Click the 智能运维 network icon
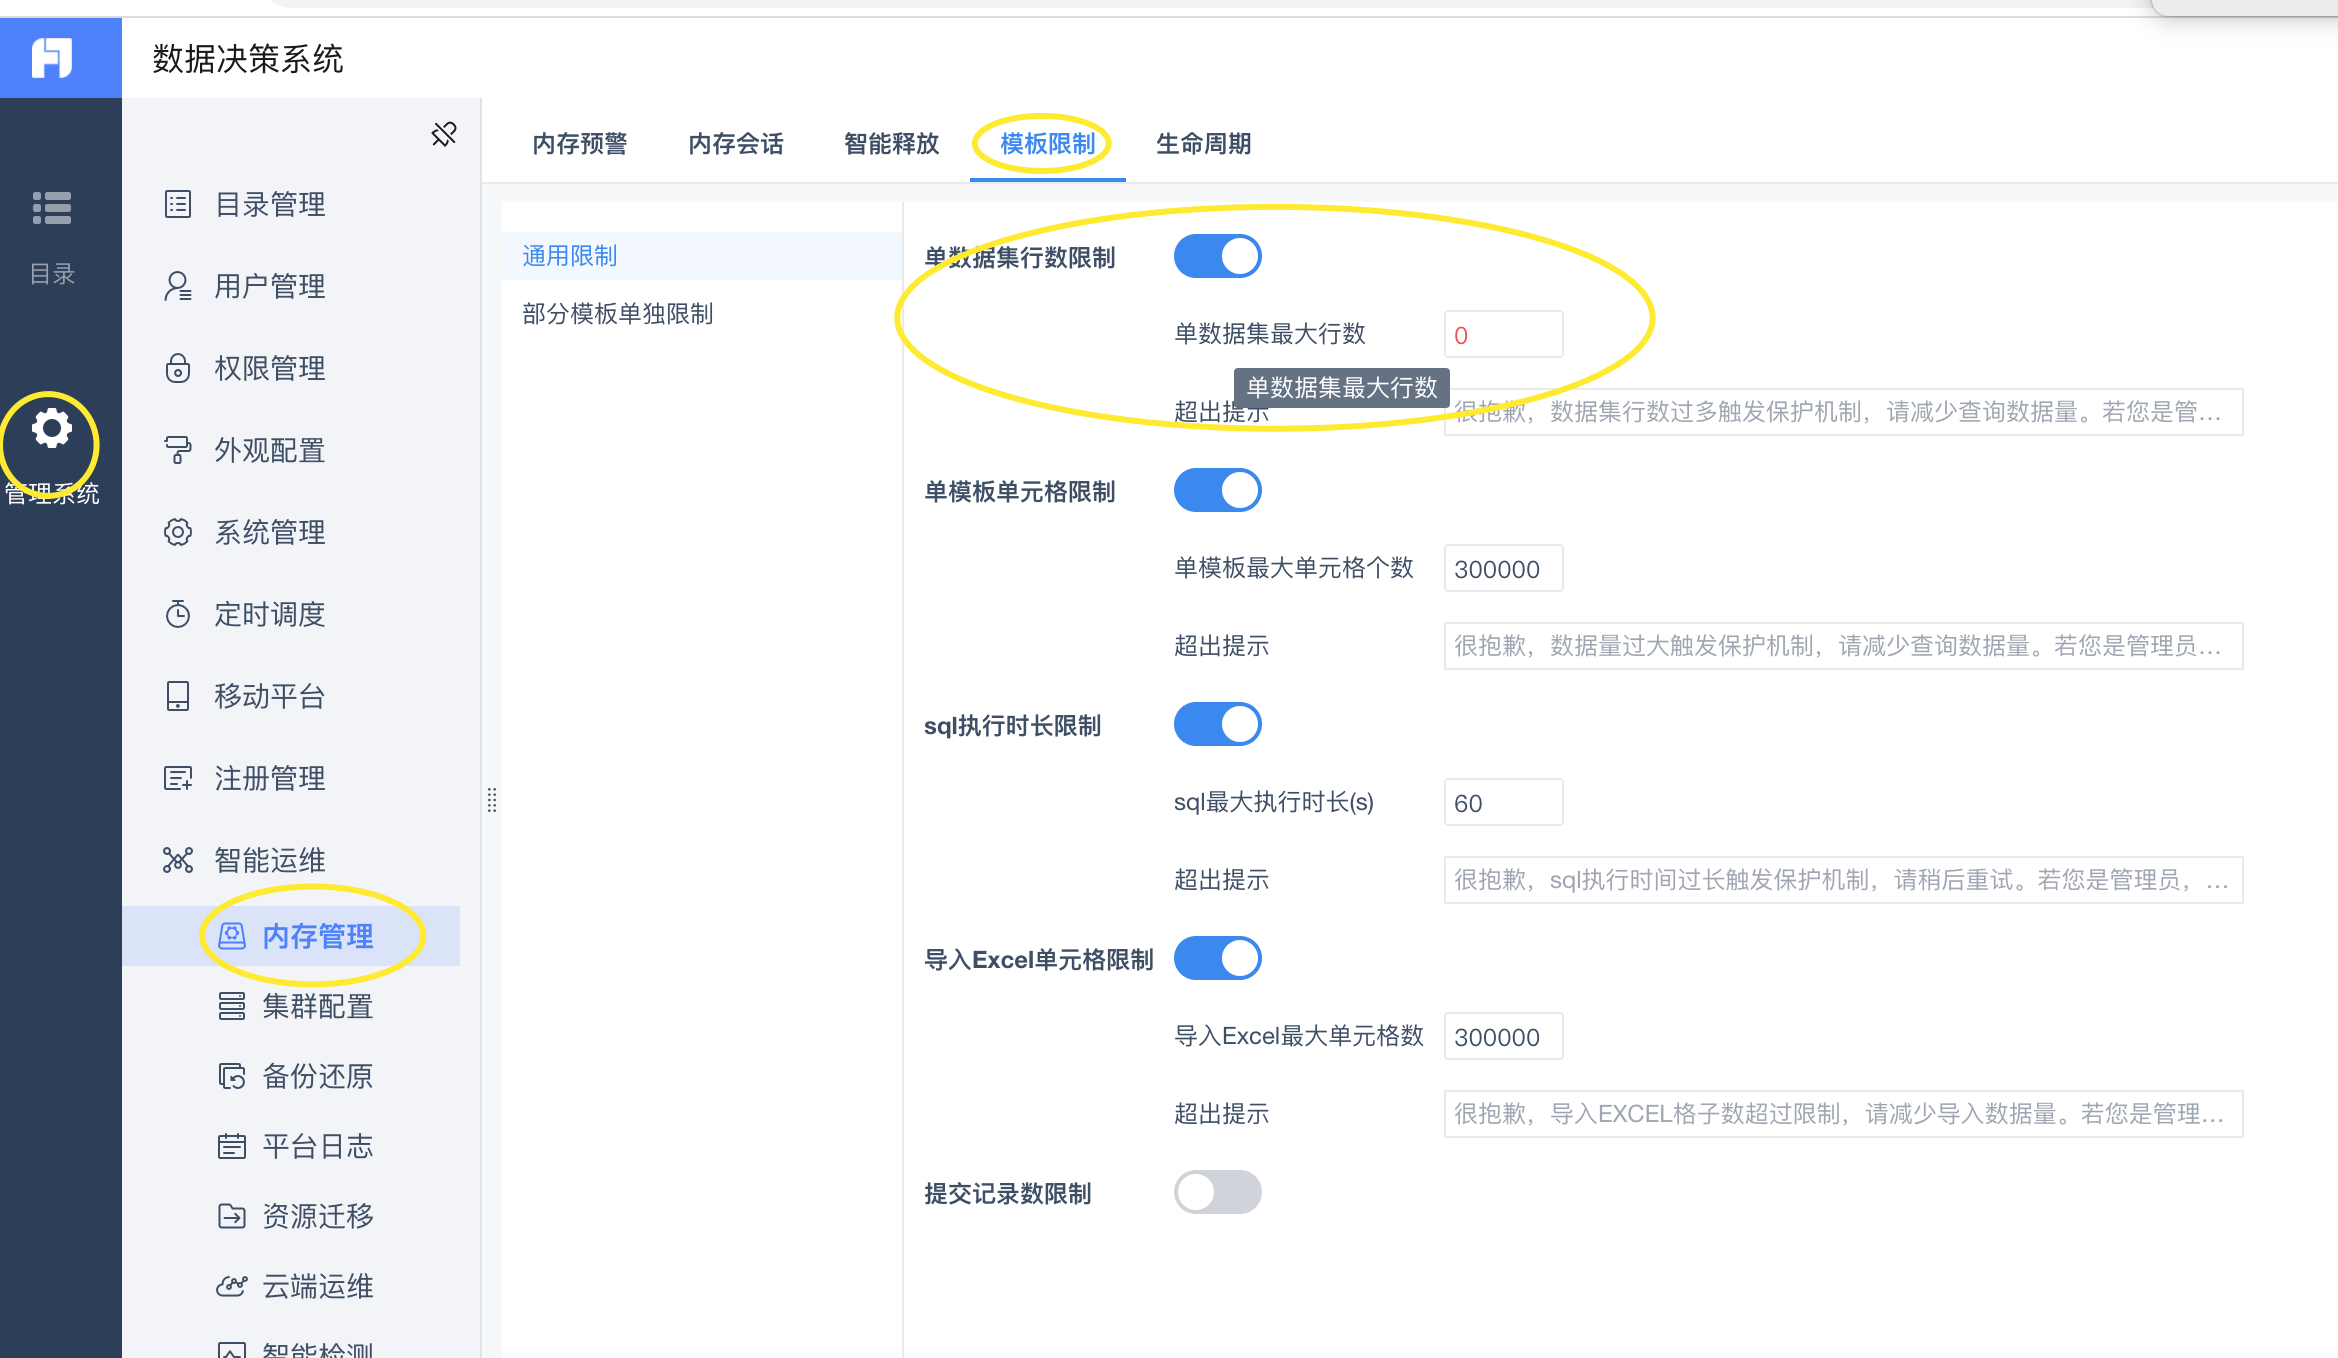 coord(178,860)
